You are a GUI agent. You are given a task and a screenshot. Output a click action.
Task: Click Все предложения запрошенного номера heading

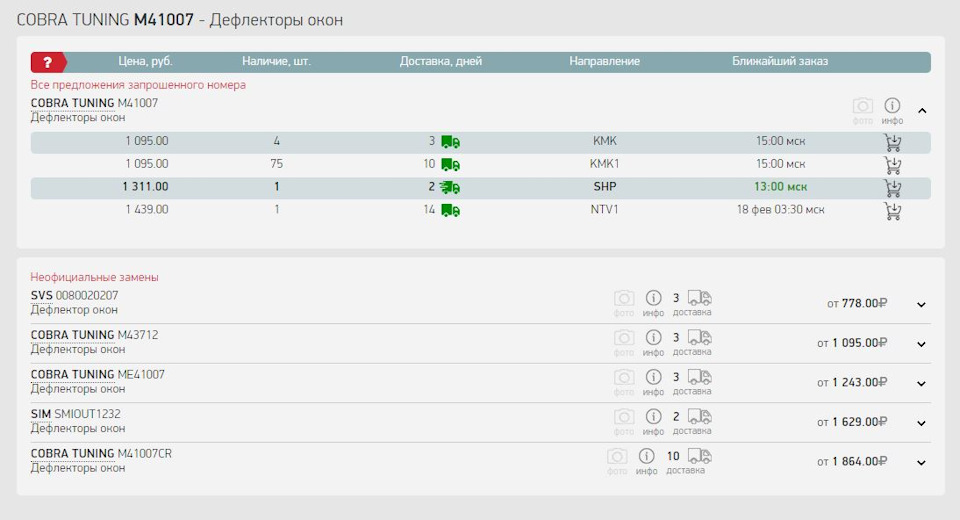(138, 85)
